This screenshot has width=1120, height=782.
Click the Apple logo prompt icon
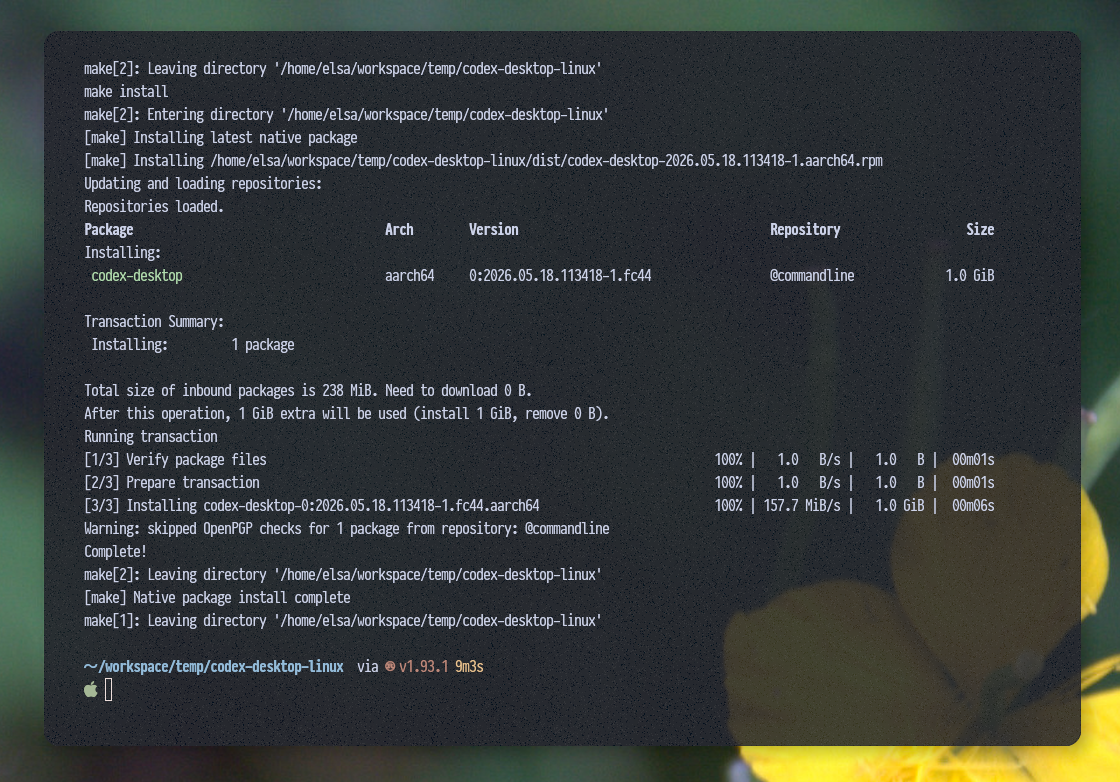pyautogui.click(x=91, y=690)
